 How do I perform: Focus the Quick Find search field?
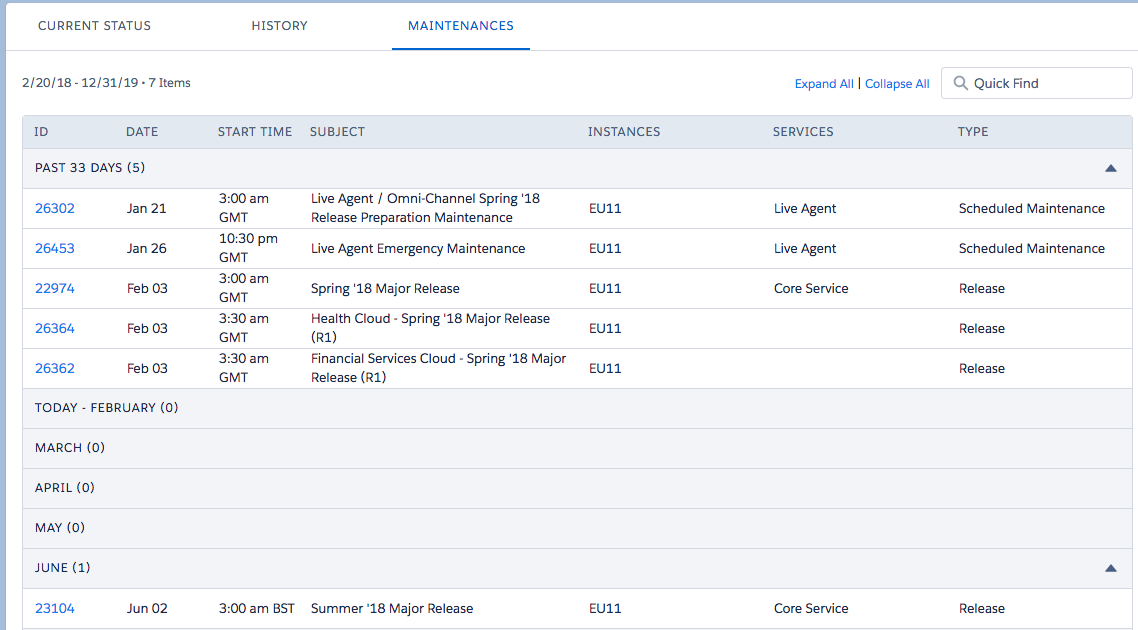[1036, 83]
